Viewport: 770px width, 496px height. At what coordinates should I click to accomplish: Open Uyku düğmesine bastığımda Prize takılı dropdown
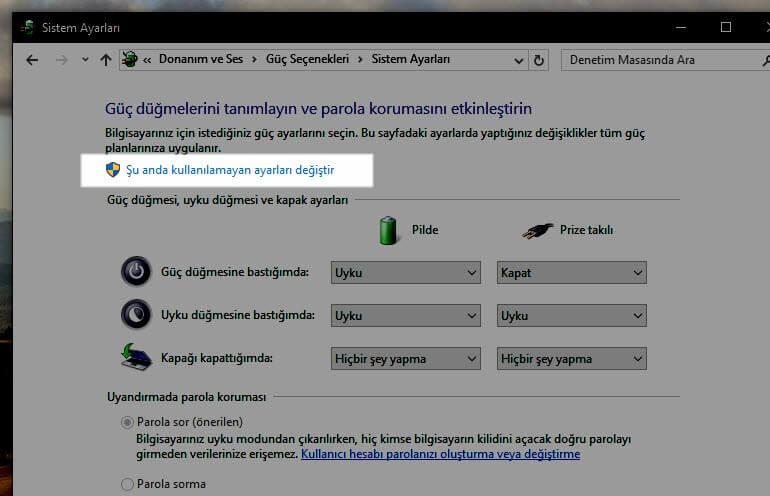coord(572,316)
